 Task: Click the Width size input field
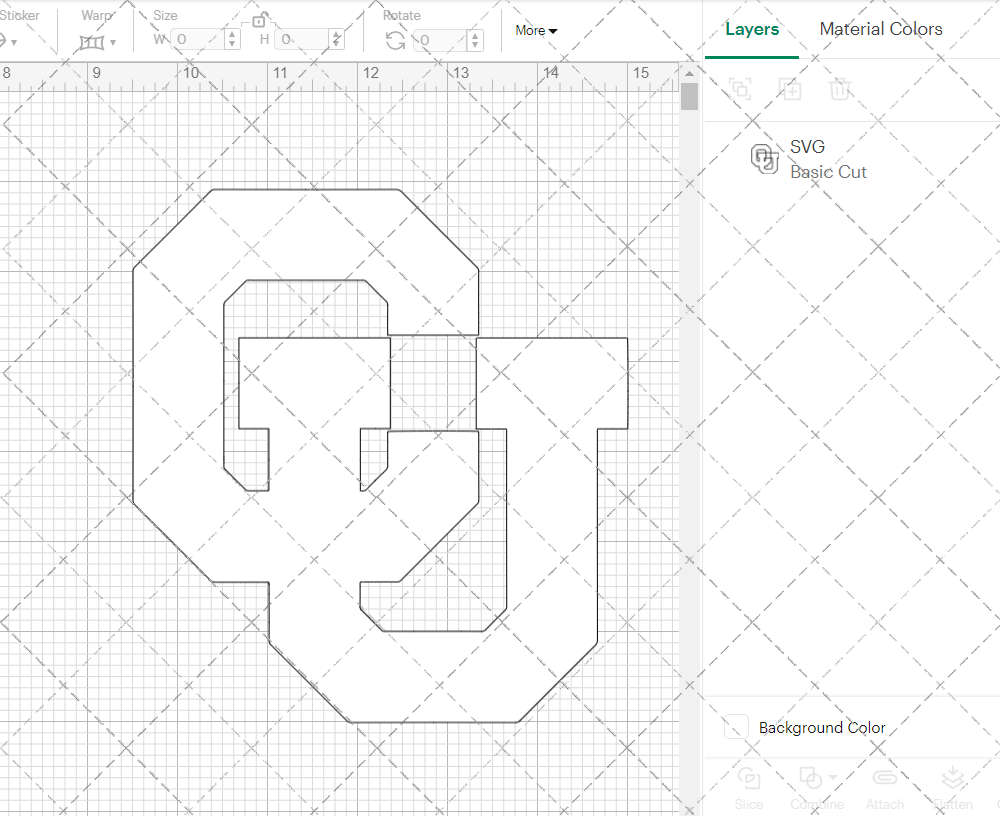pos(198,40)
